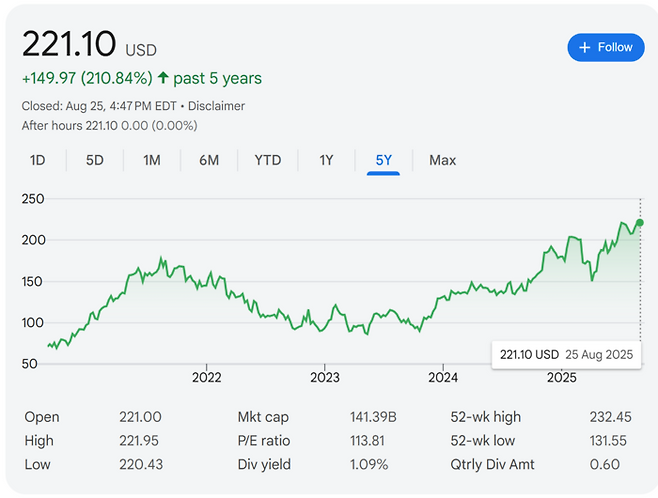Click the Follow button
658x498 pixels.
606,47
